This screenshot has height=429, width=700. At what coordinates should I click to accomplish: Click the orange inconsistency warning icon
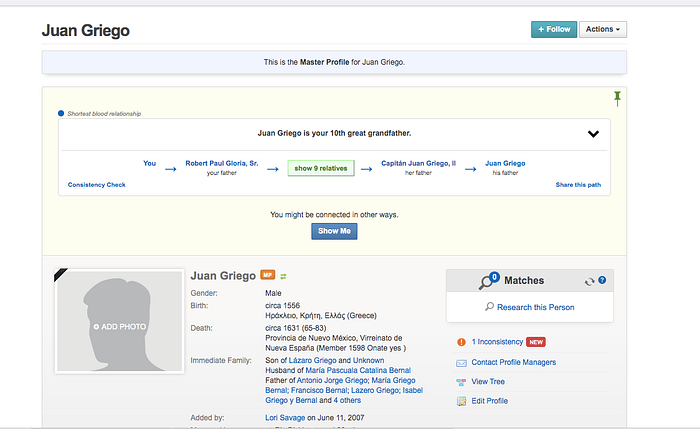tap(461, 342)
